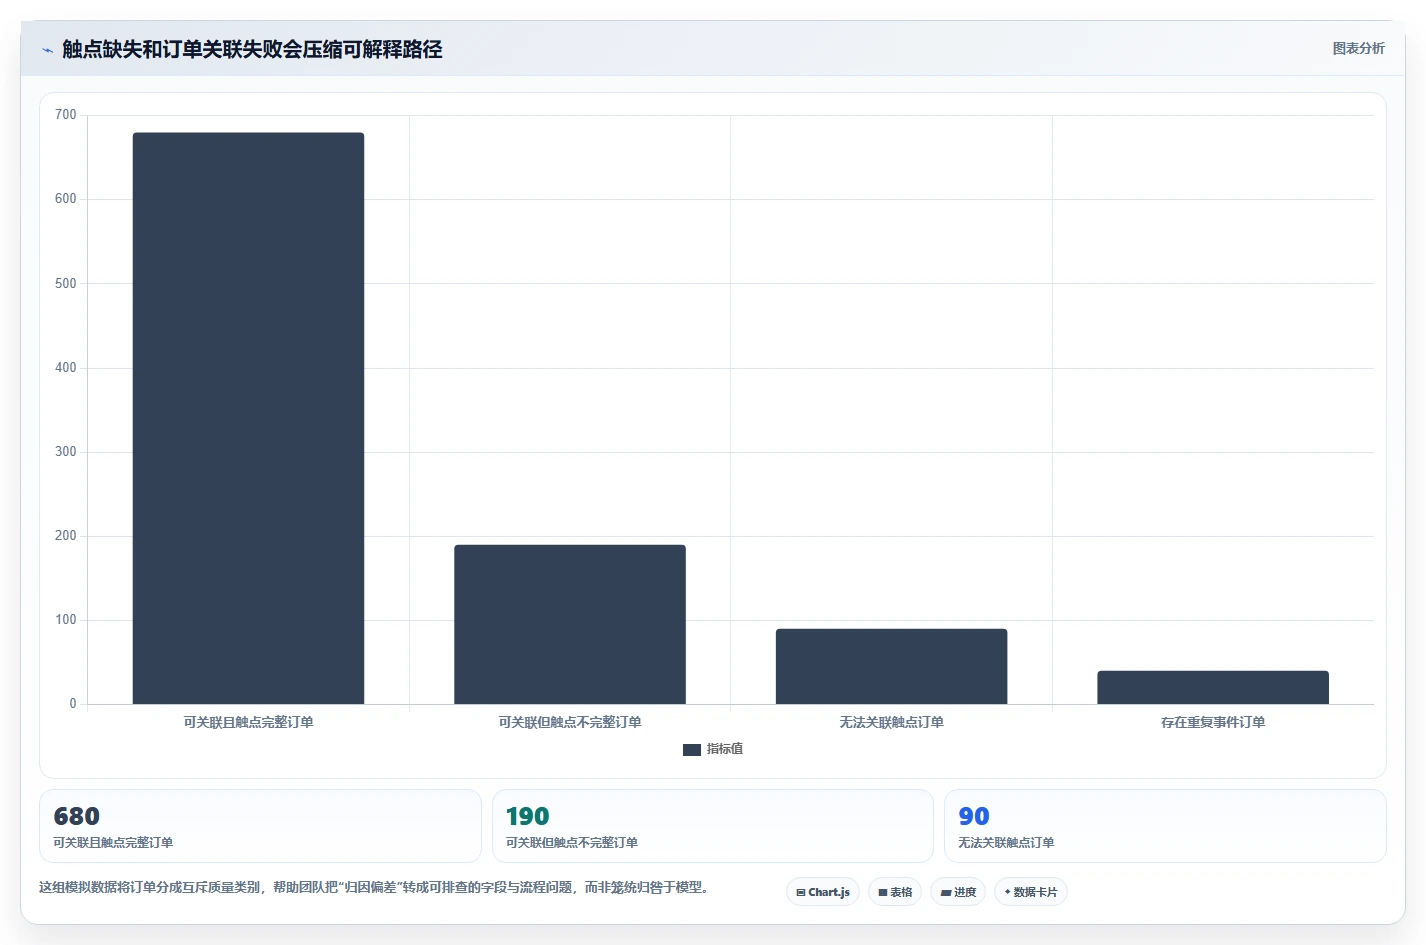This screenshot has width=1426, height=945.
Task: Open the 190 data card
Action: [x=712, y=826]
